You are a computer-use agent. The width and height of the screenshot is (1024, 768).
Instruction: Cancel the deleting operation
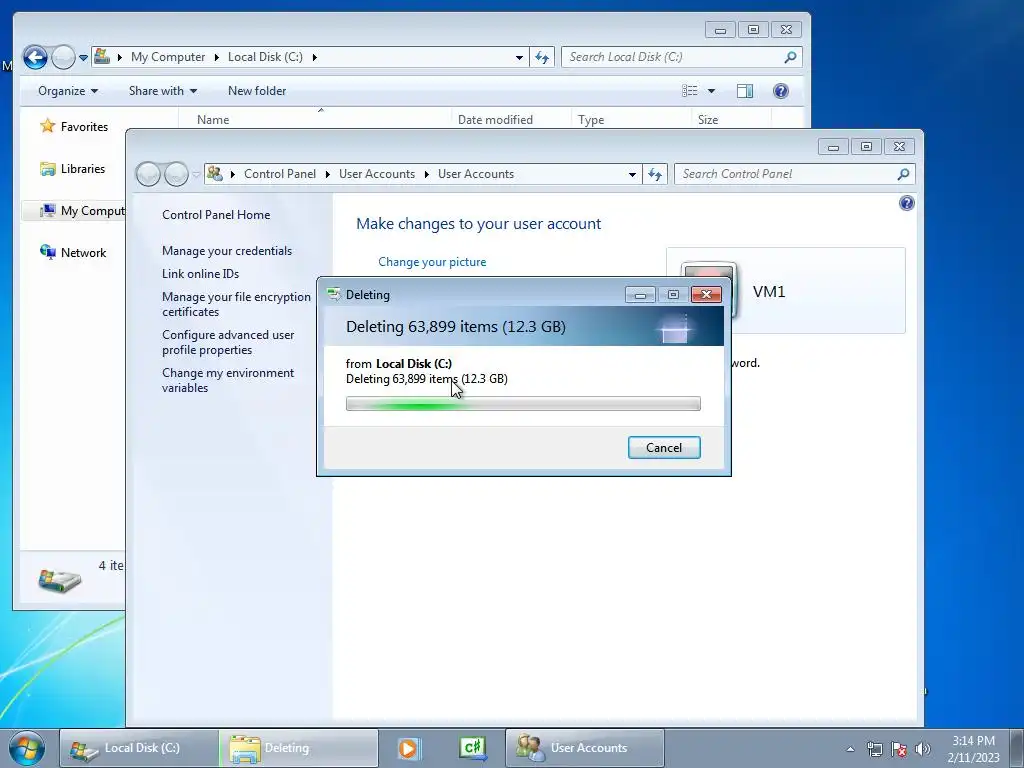click(664, 447)
